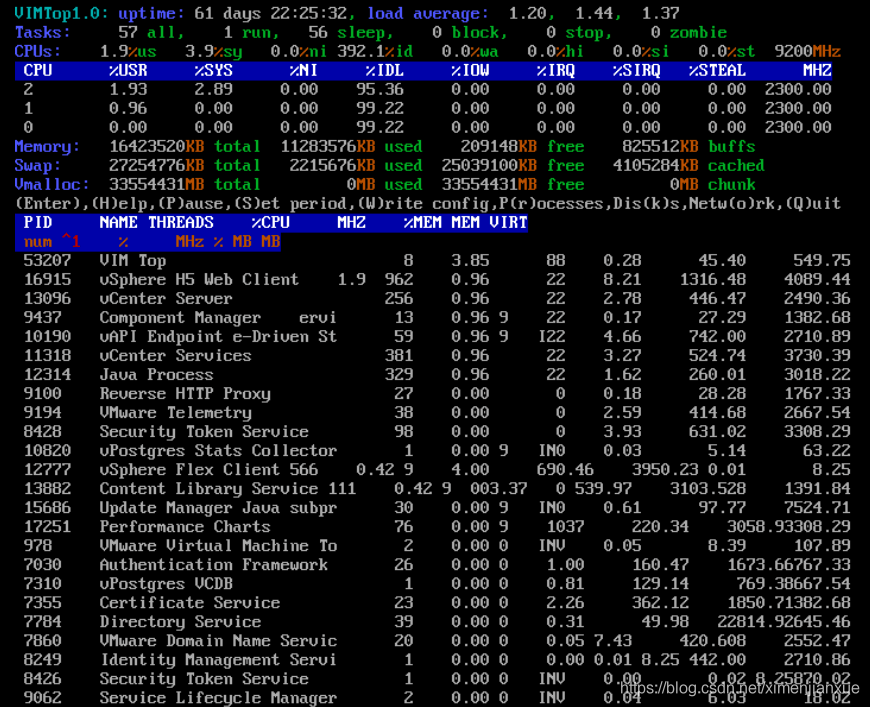Select the Performance Charts process
The width and height of the screenshot is (870, 707).
185,527
